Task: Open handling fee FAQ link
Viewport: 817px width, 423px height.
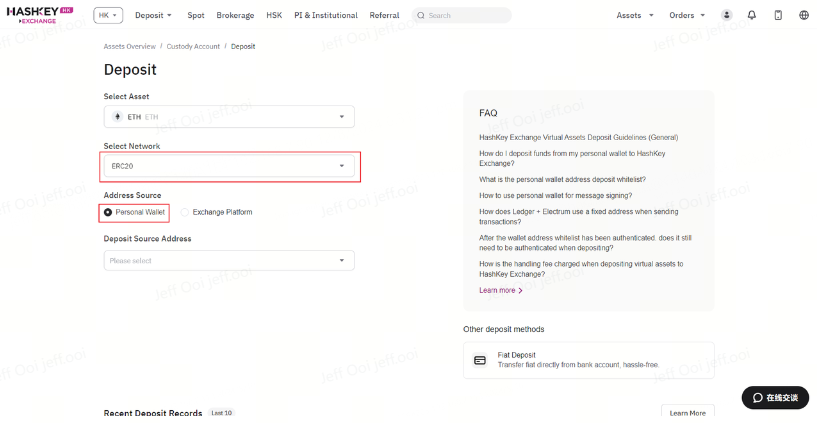Action: pos(581,269)
